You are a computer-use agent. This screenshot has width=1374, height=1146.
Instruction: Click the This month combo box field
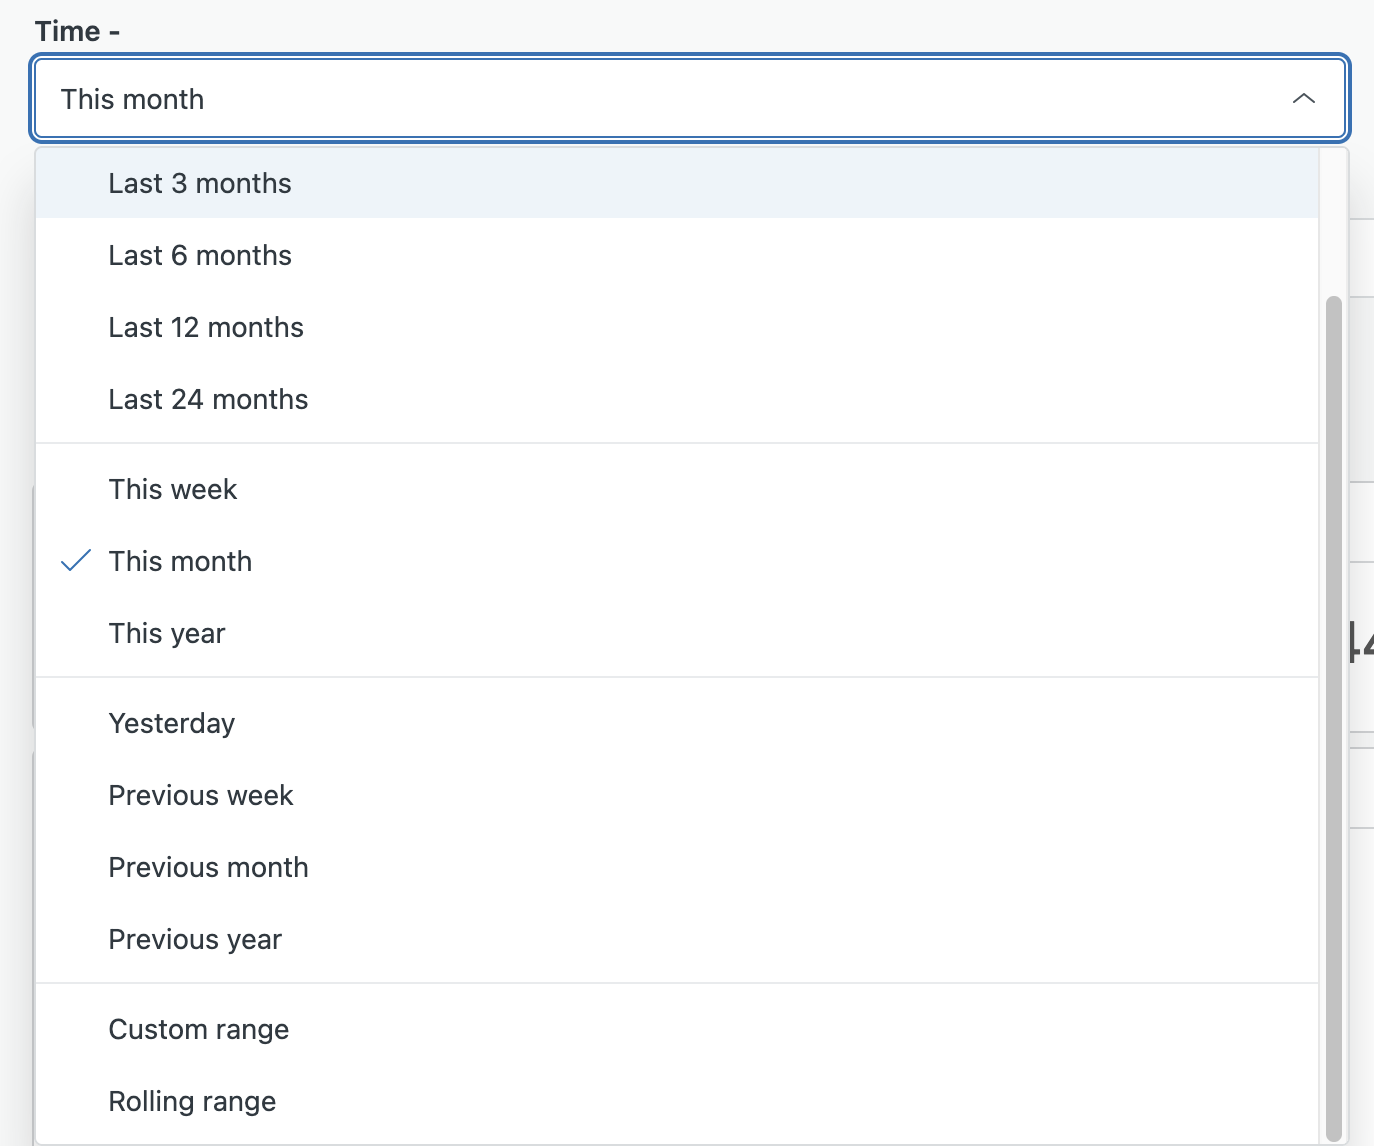click(690, 99)
